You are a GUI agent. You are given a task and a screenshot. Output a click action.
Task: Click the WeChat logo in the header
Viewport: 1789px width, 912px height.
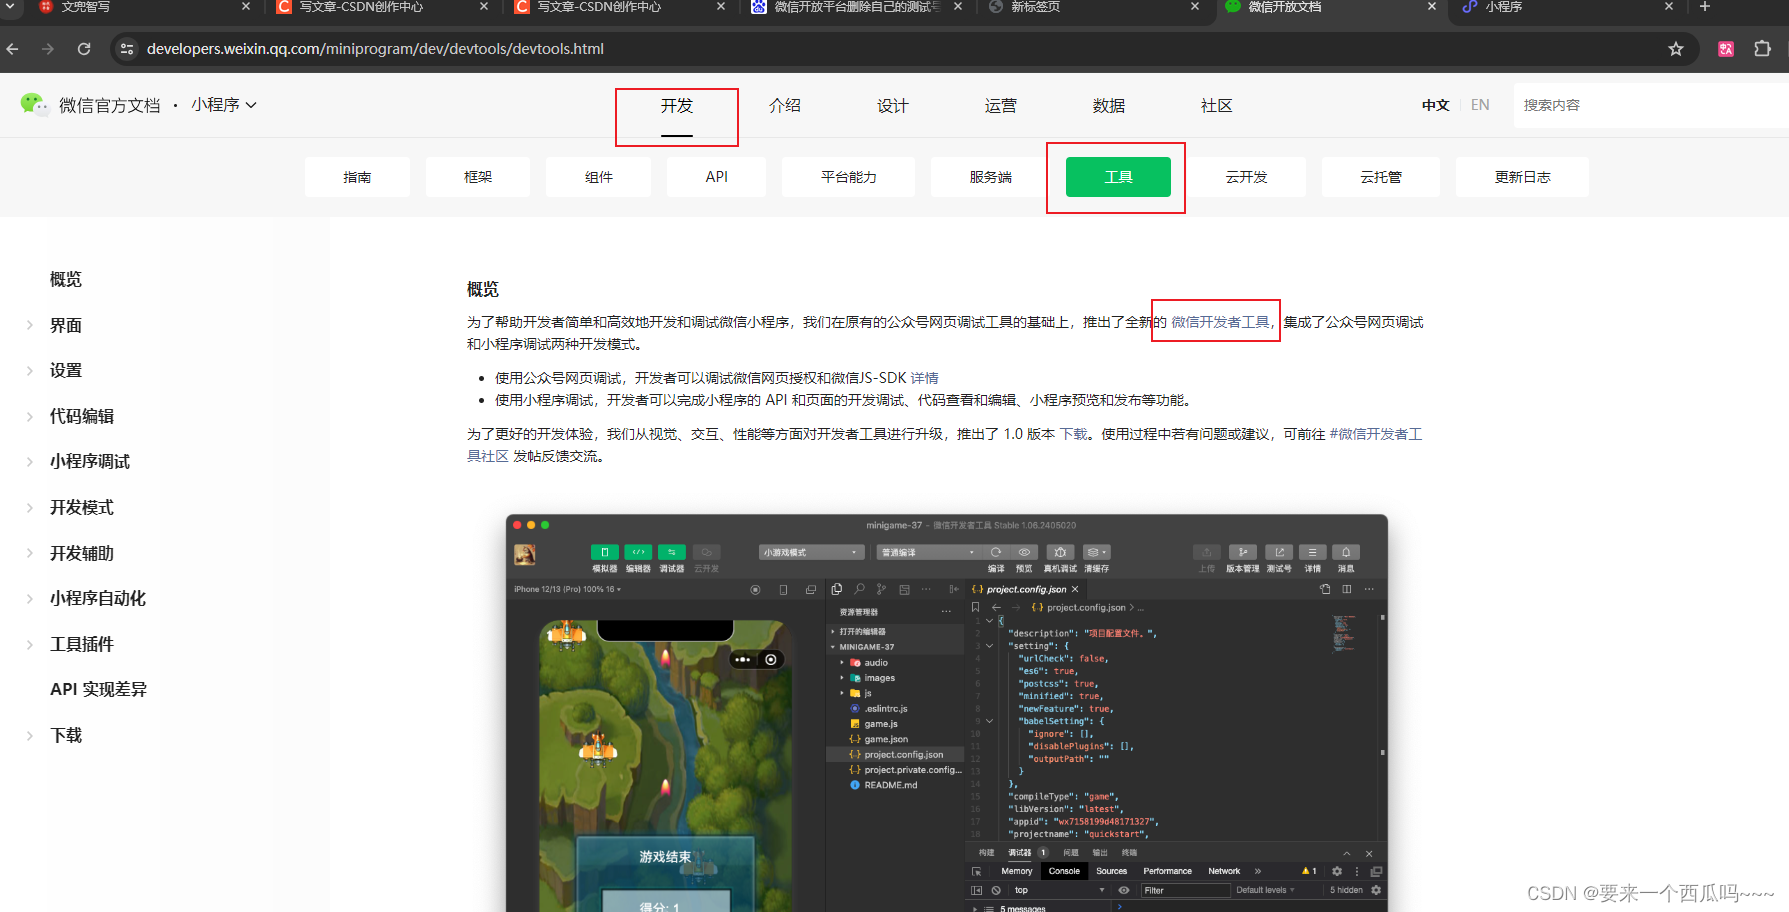(34, 104)
